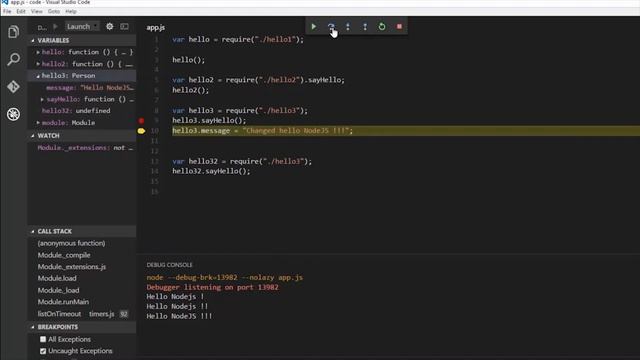Click the highlighted hello3.message code line
The height and width of the screenshot is (360, 640).
262,131
